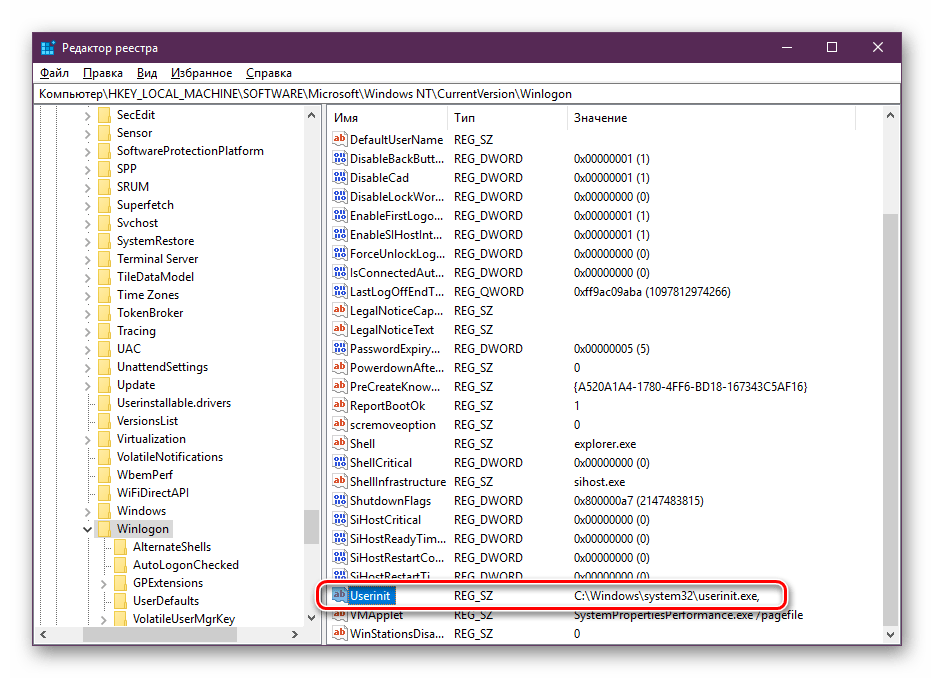The height and width of the screenshot is (678, 934).
Task: Click the folder icon for Winlogon key
Action: (x=103, y=529)
